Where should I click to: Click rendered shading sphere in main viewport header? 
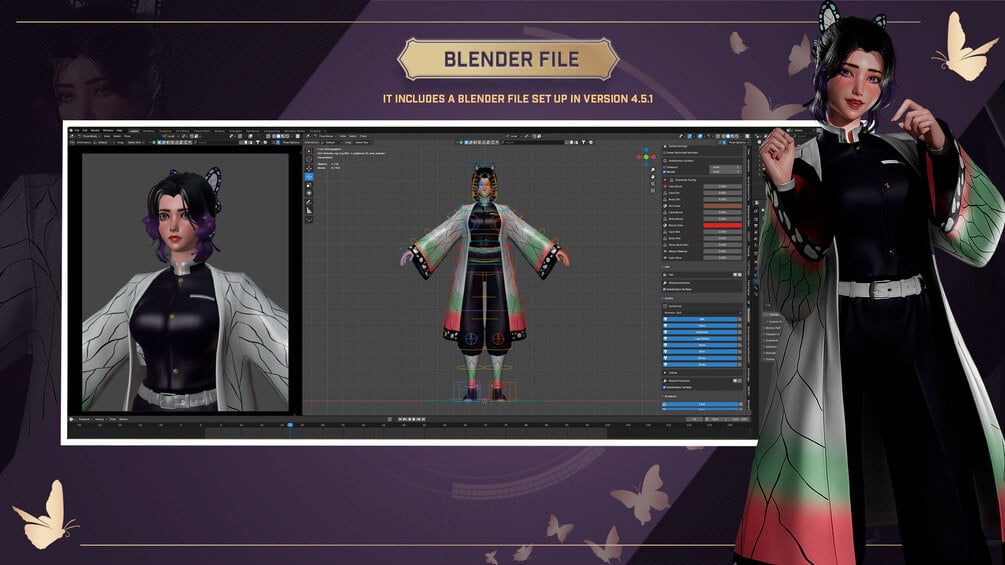736,136
